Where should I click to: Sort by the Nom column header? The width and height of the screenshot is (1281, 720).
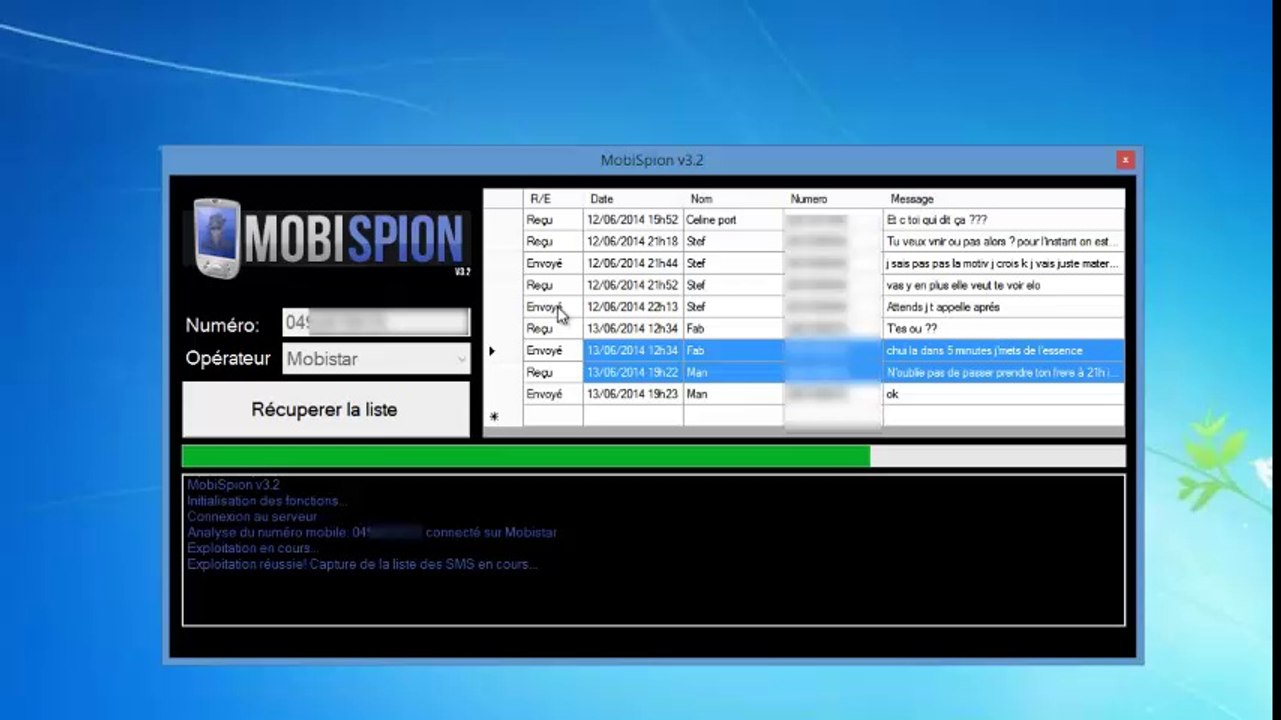tap(733, 199)
